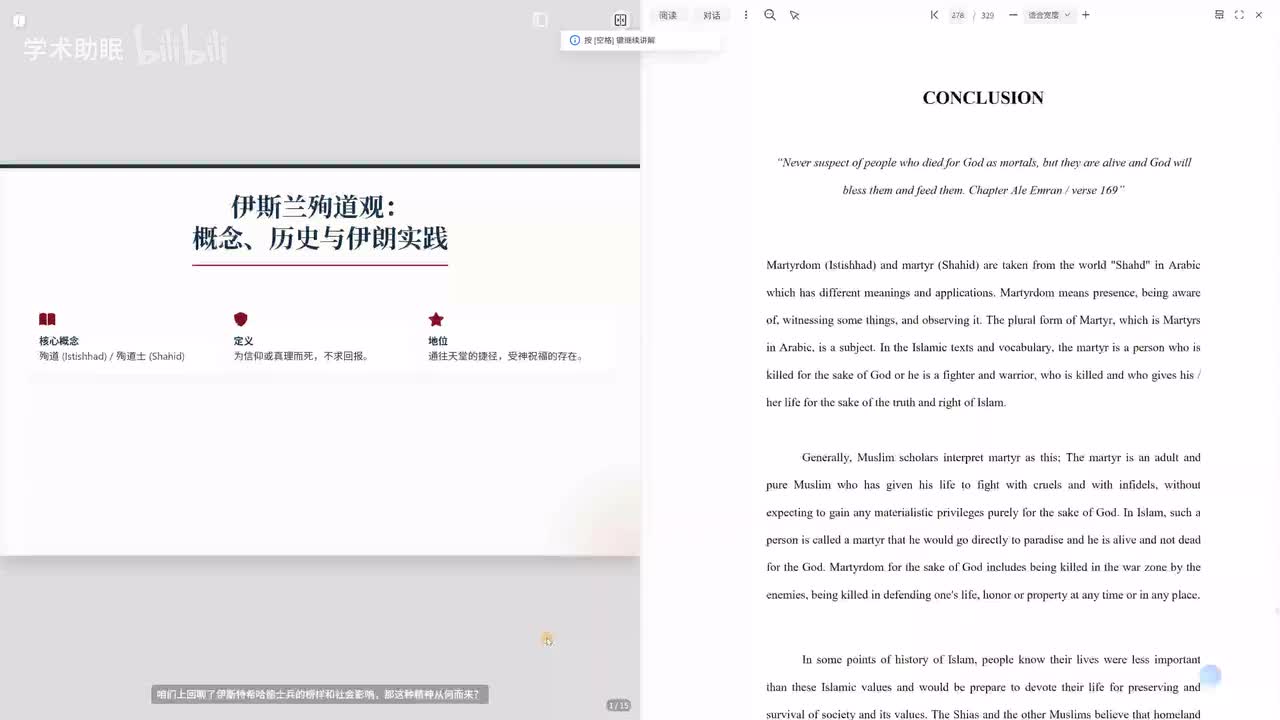
Task: Click the total page count 329
Action: pos(987,15)
